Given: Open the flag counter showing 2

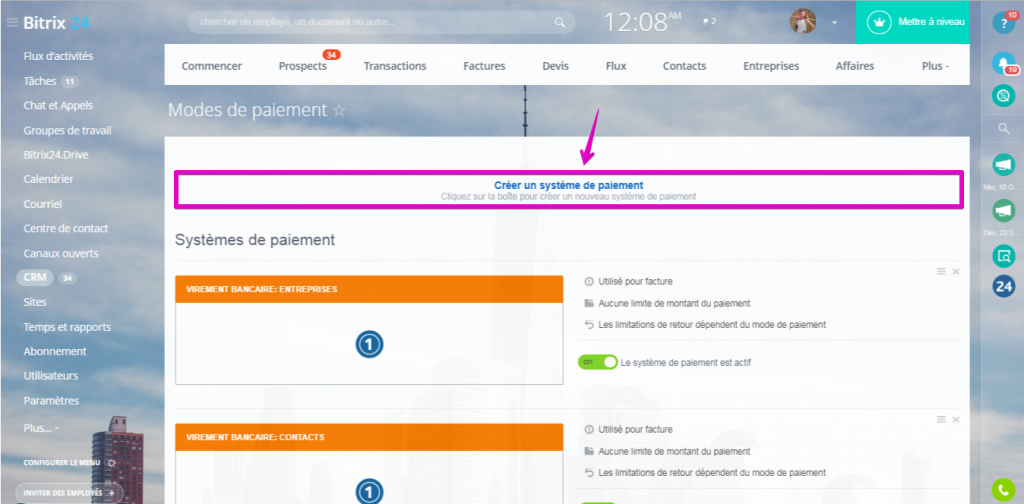Looking at the screenshot, I should point(709,22).
